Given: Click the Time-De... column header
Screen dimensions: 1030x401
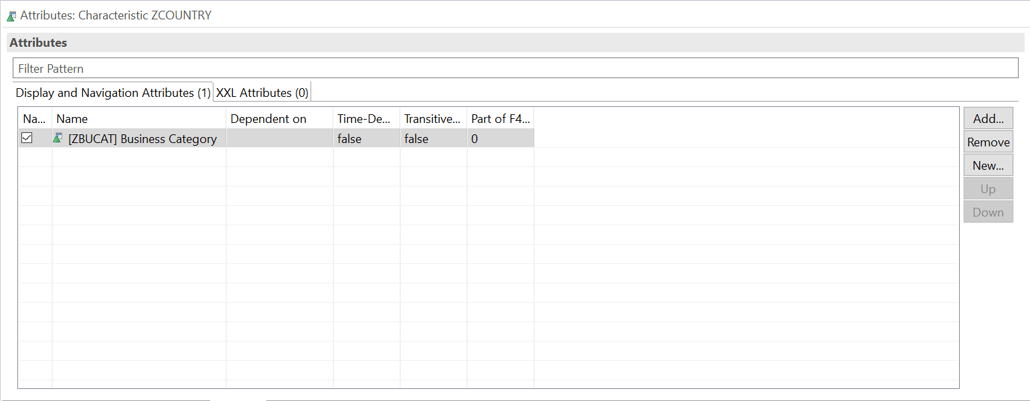Looking at the screenshot, I should [x=367, y=119].
